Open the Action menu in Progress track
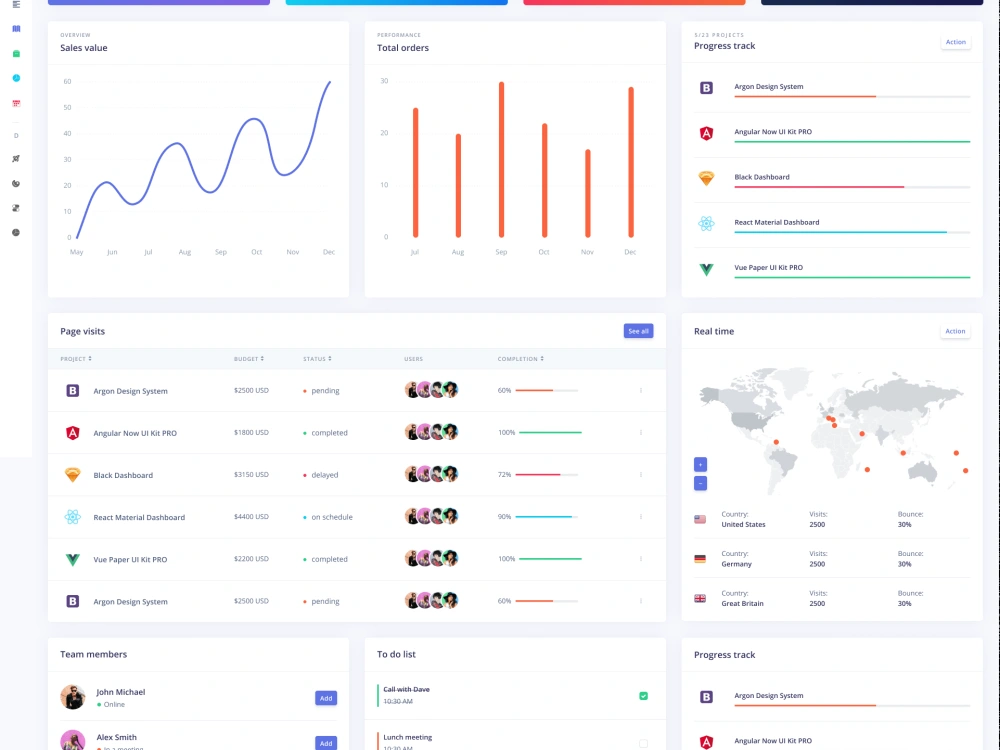 click(955, 42)
